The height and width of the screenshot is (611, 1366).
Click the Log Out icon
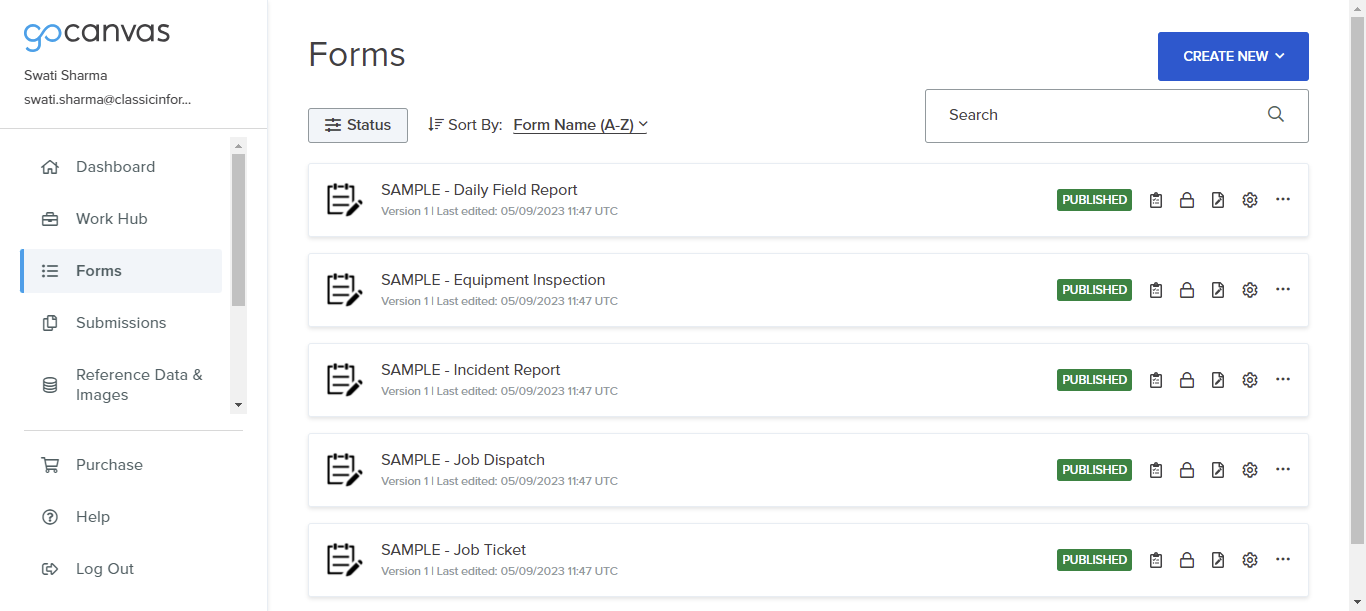[50, 568]
